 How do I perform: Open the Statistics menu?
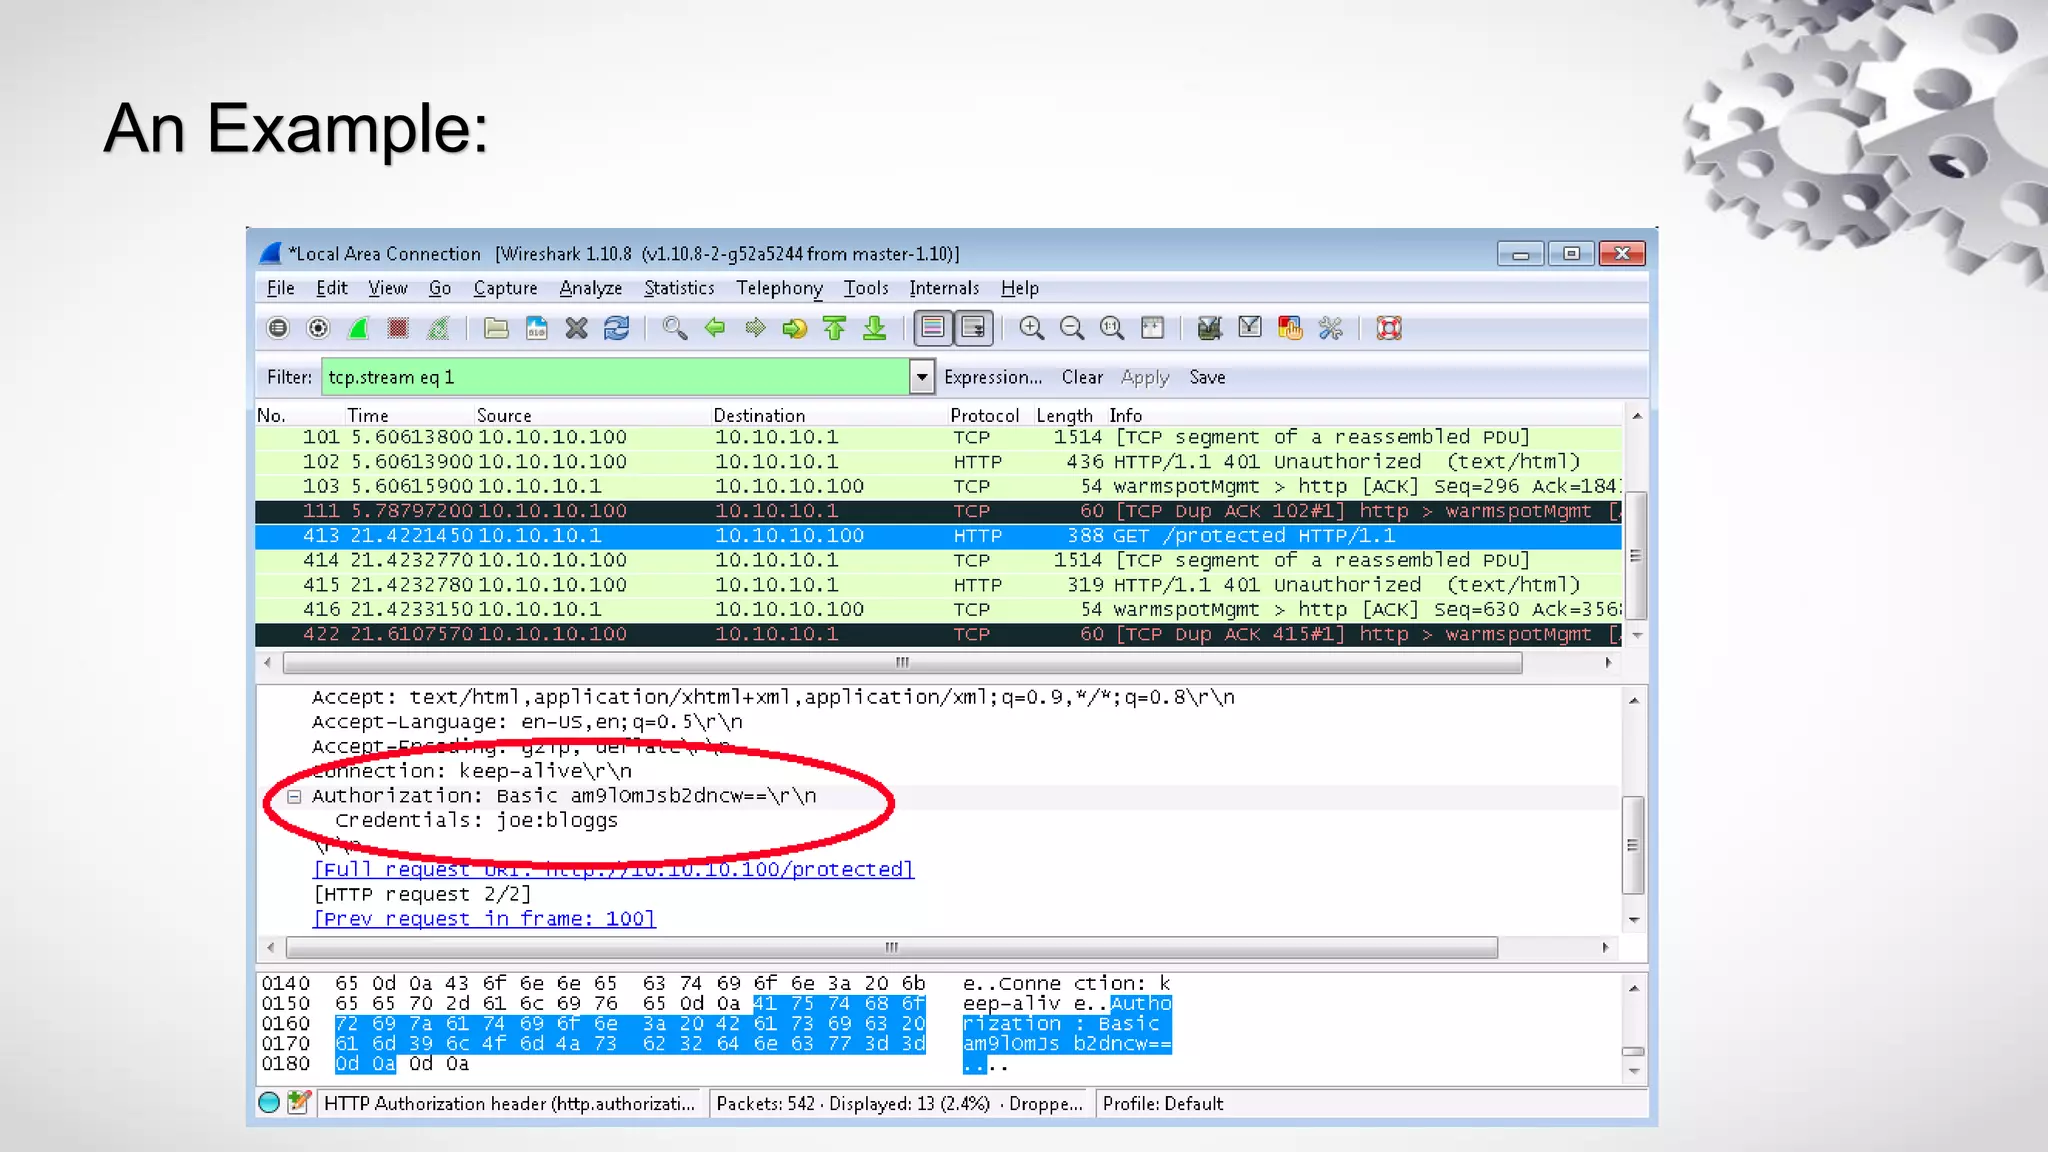678,288
